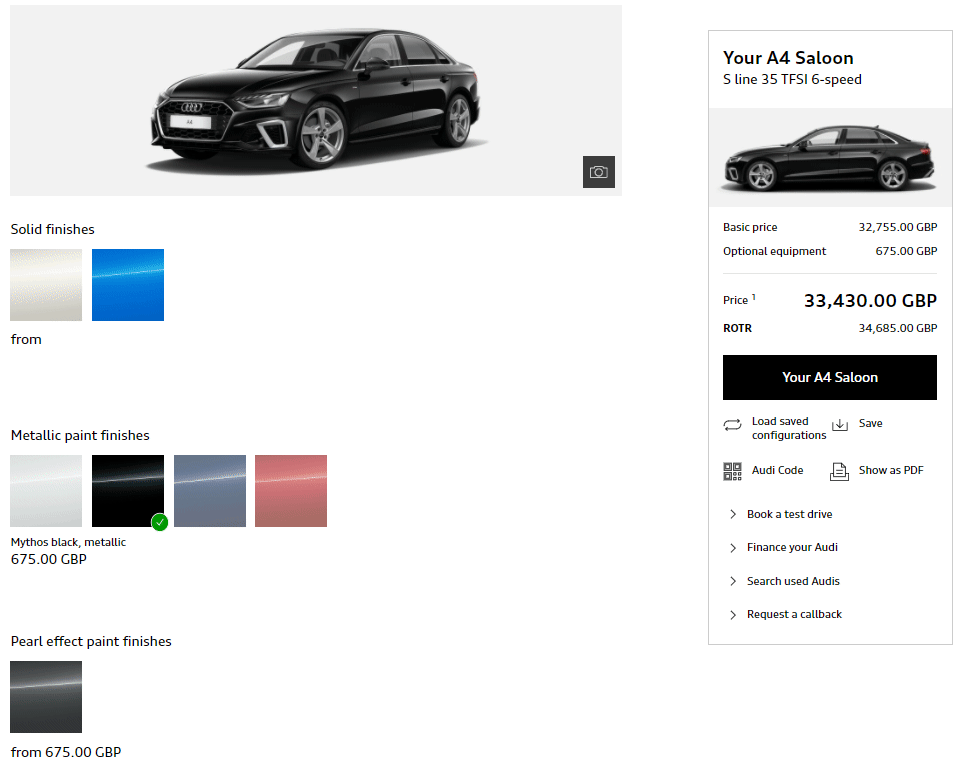Expand the Request a callback chevron

(x=733, y=614)
